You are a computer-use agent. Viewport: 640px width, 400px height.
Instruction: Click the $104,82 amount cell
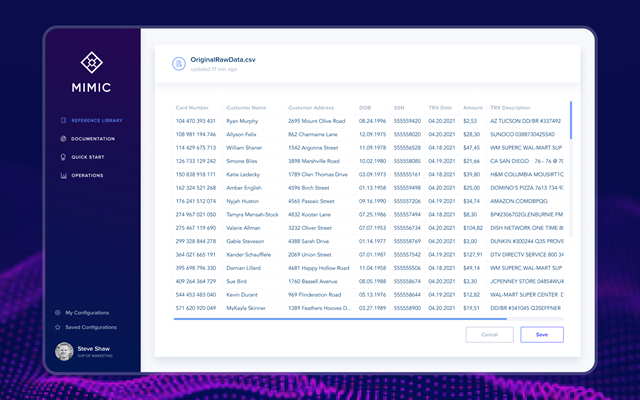click(473, 228)
